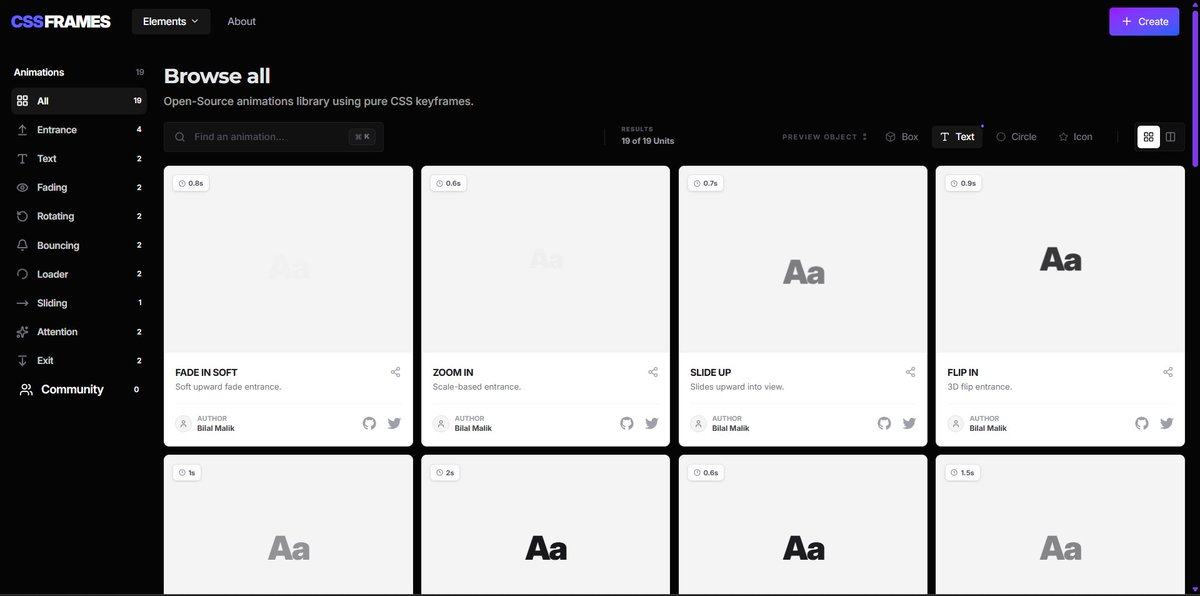Open Bilal Malik's GitHub from the ZOOM IN card
The image size is (1200, 596).
[626, 423]
